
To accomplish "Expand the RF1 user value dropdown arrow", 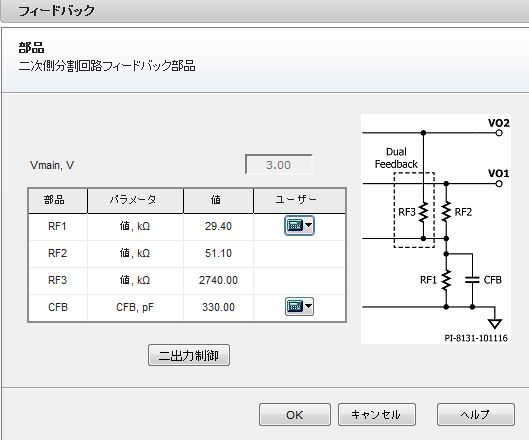I will (x=308, y=225).
